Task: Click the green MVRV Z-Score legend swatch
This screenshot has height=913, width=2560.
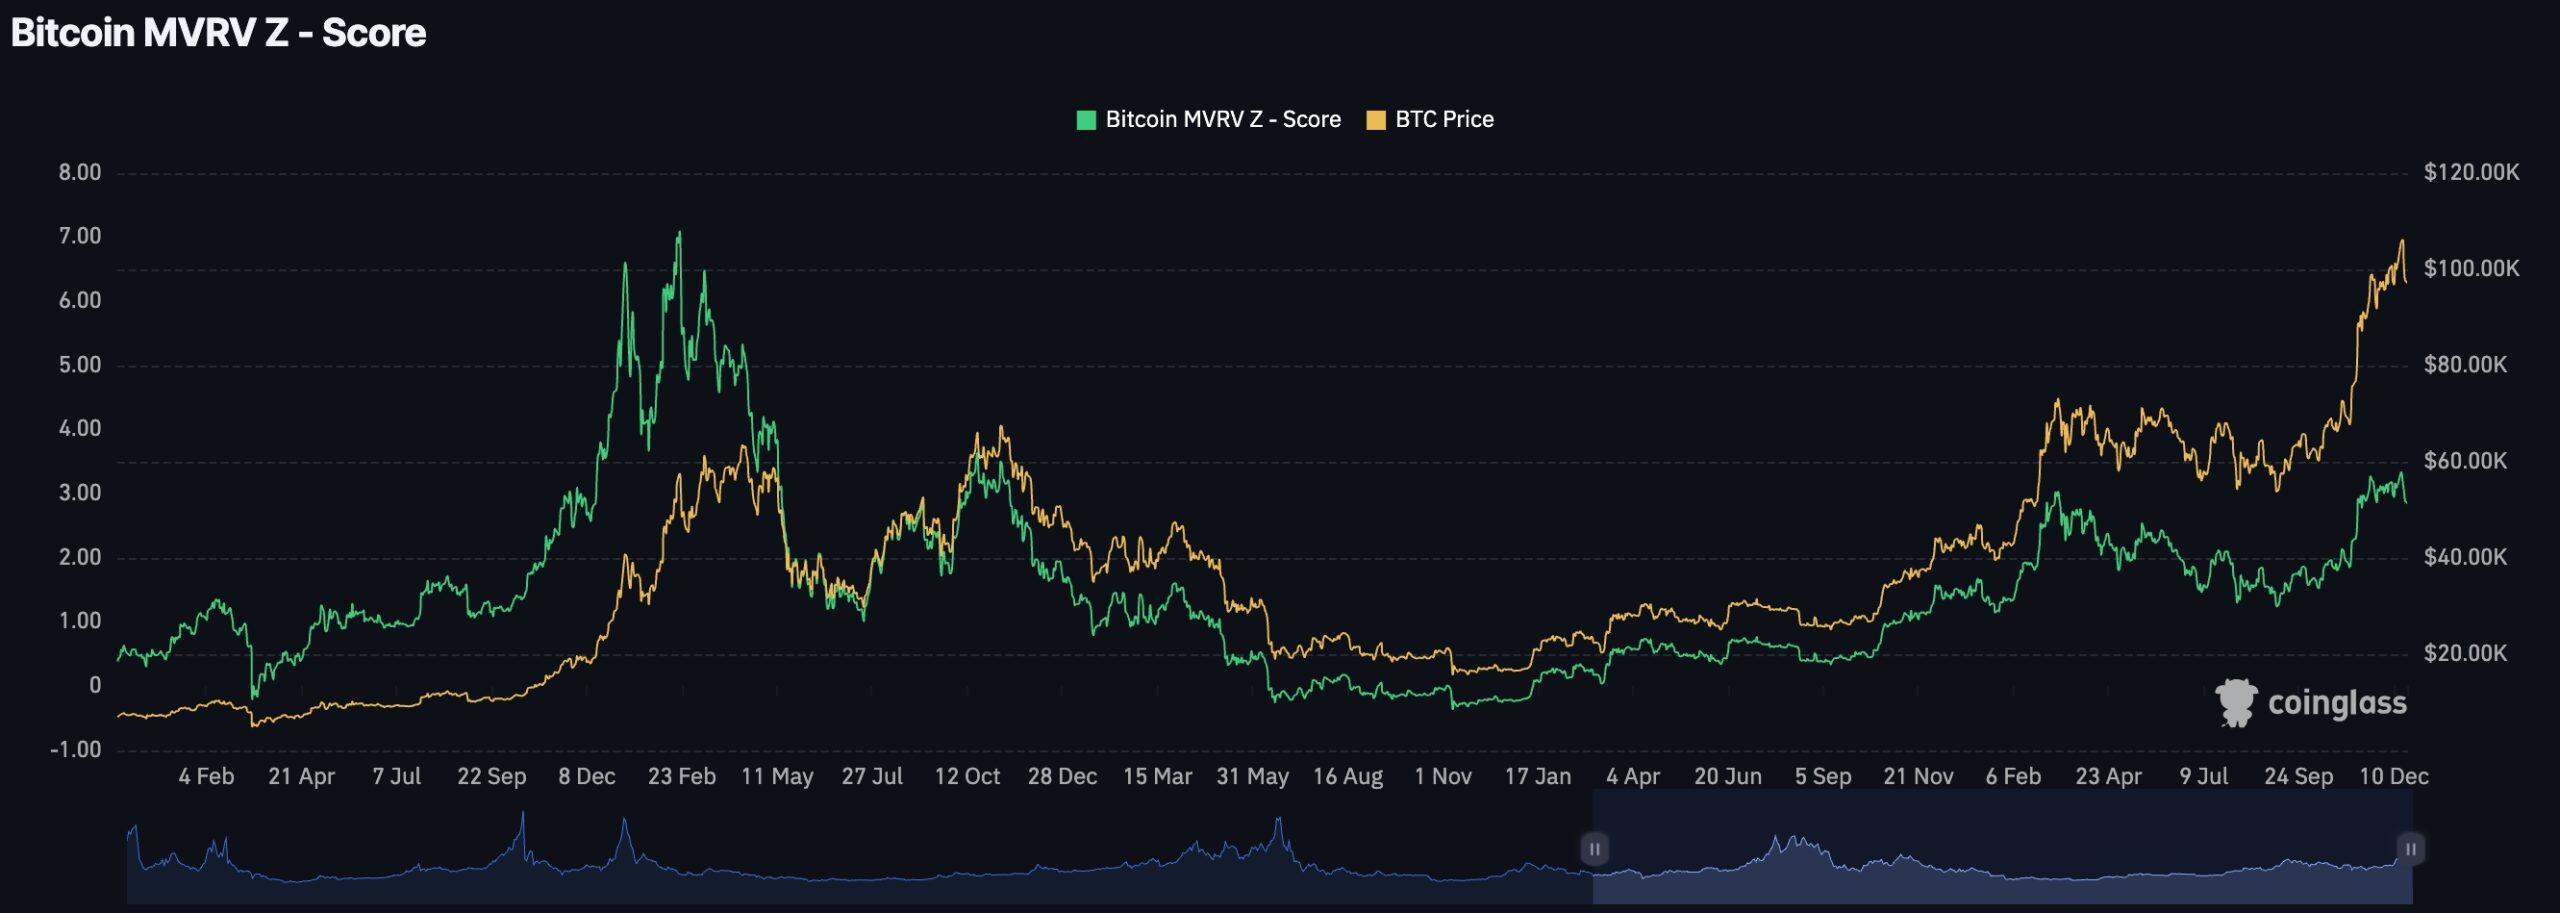Action: click(1086, 120)
